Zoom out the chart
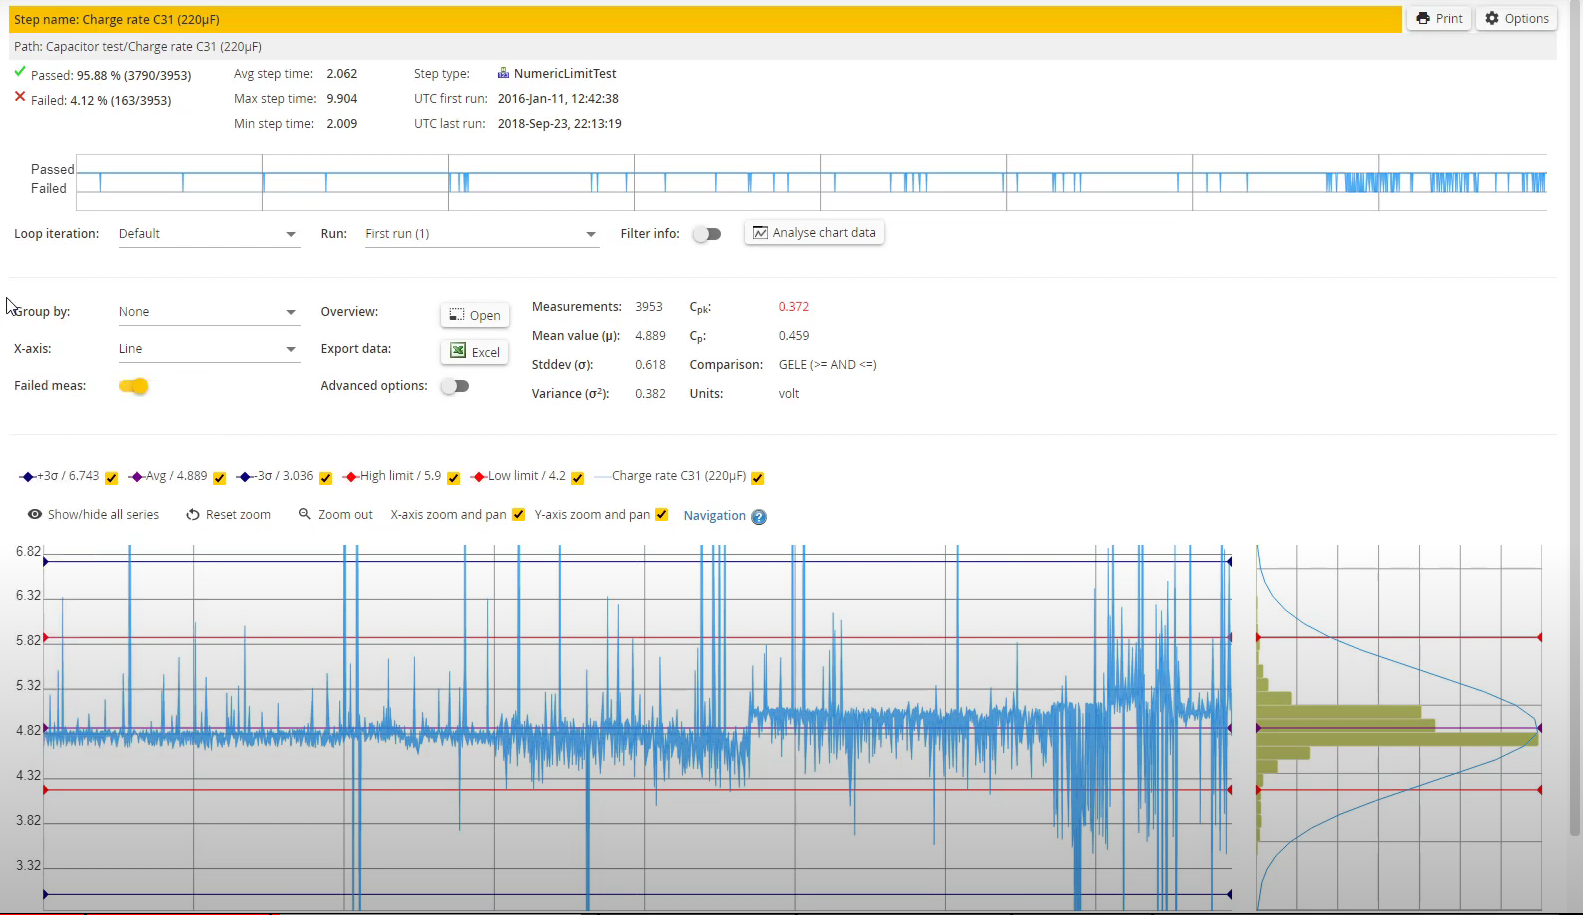The width and height of the screenshot is (1583, 915). [335, 515]
